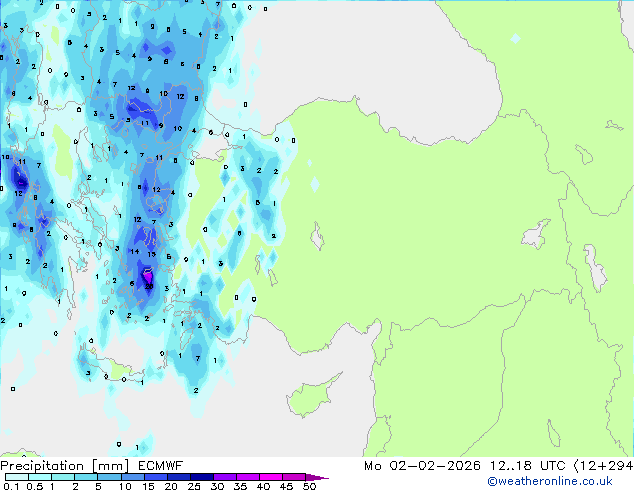Select the 5–10 mm legend swatch
This screenshot has height=490, width=634.
coord(109,477)
